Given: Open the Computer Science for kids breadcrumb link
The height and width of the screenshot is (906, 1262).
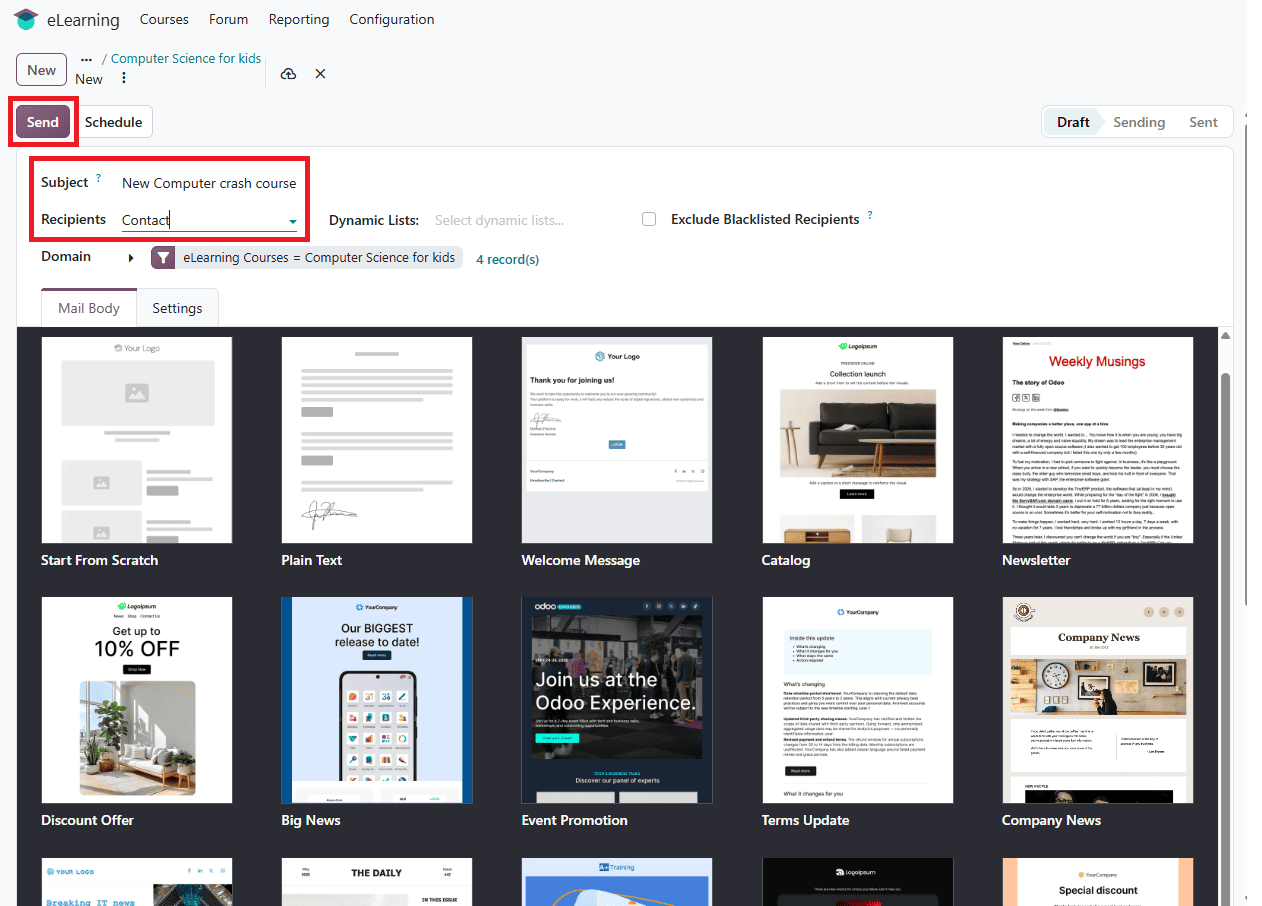Looking at the screenshot, I should (186, 59).
